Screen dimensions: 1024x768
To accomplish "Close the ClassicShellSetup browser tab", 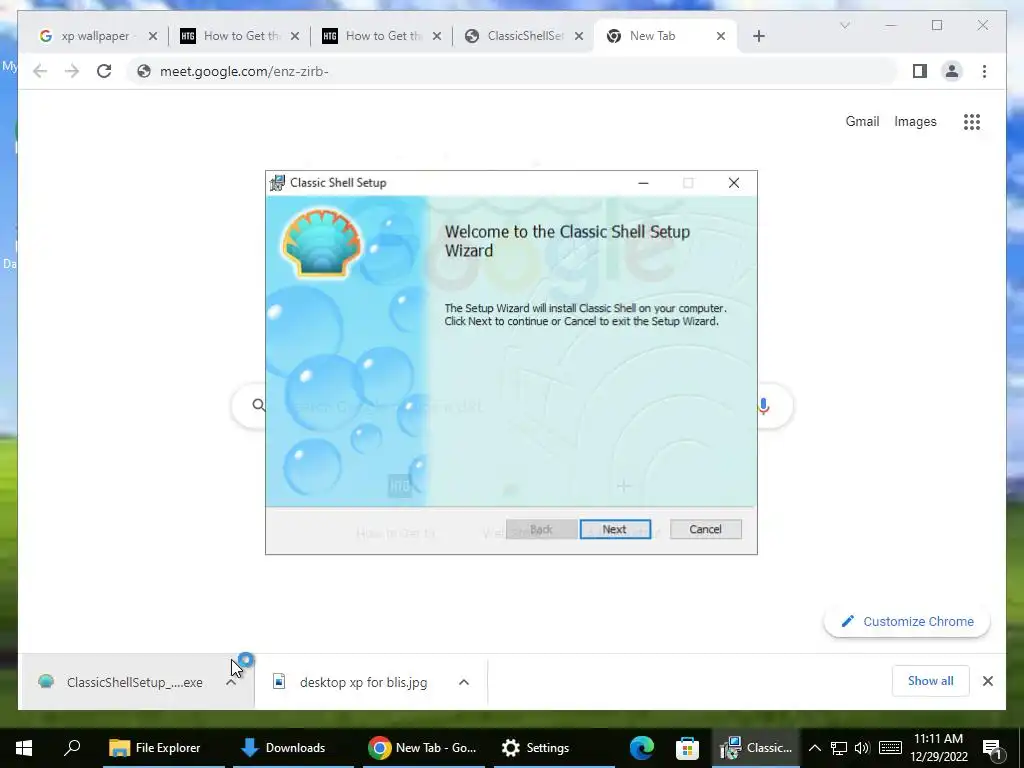I will (x=579, y=36).
